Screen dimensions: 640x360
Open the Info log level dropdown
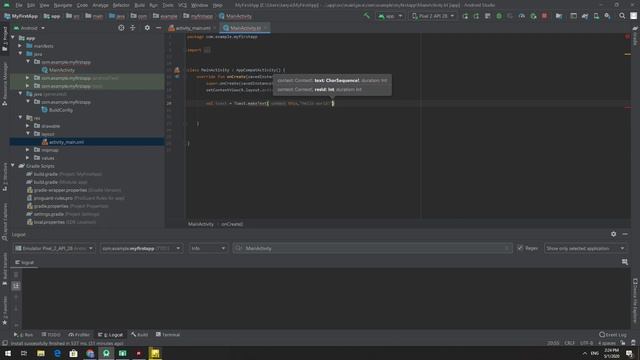(x=208, y=248)
